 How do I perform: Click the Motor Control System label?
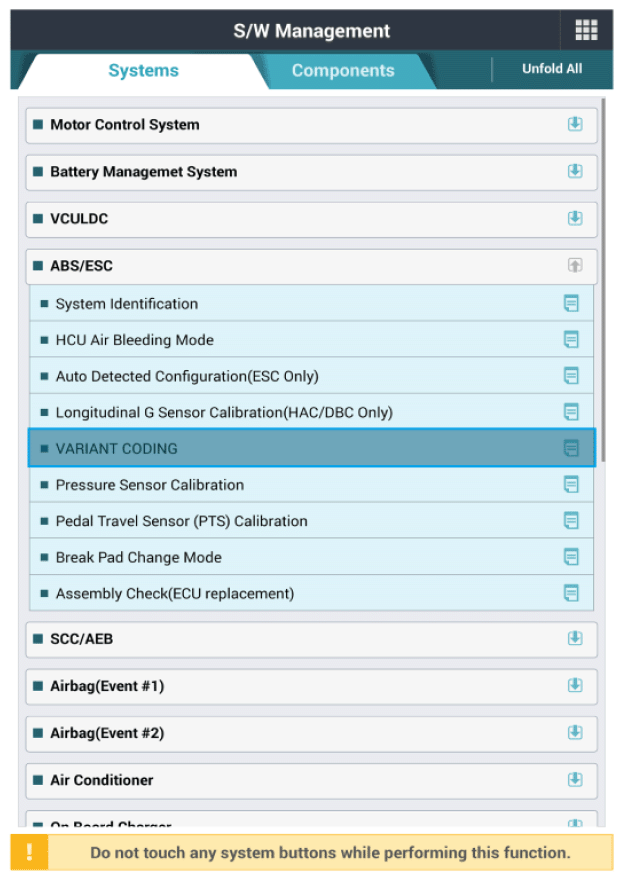(125, 125)
